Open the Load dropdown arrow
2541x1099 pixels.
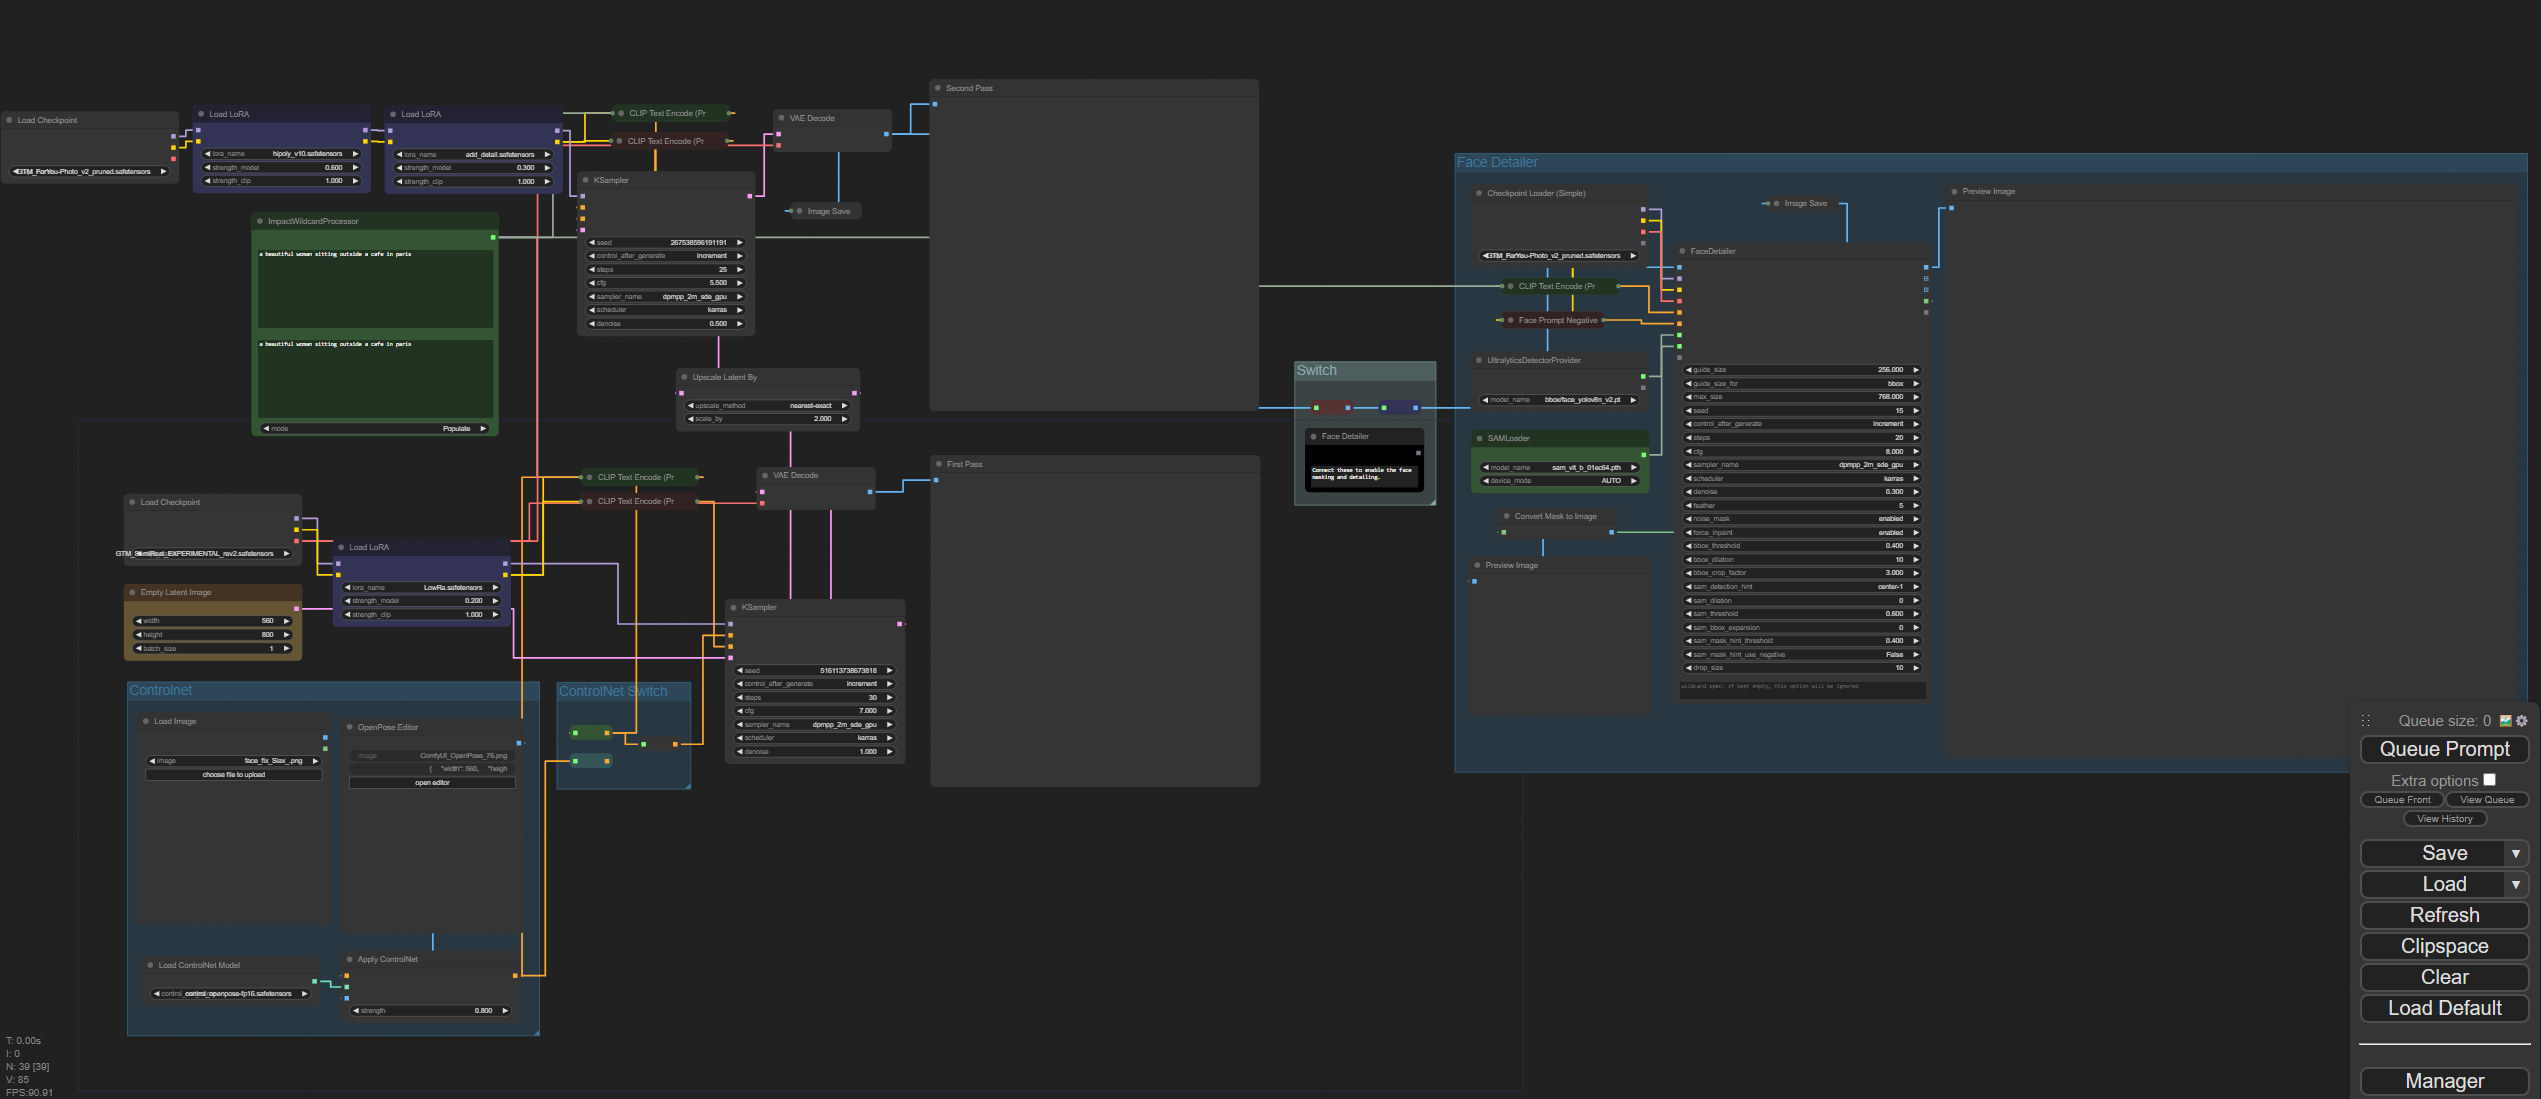2515,884
